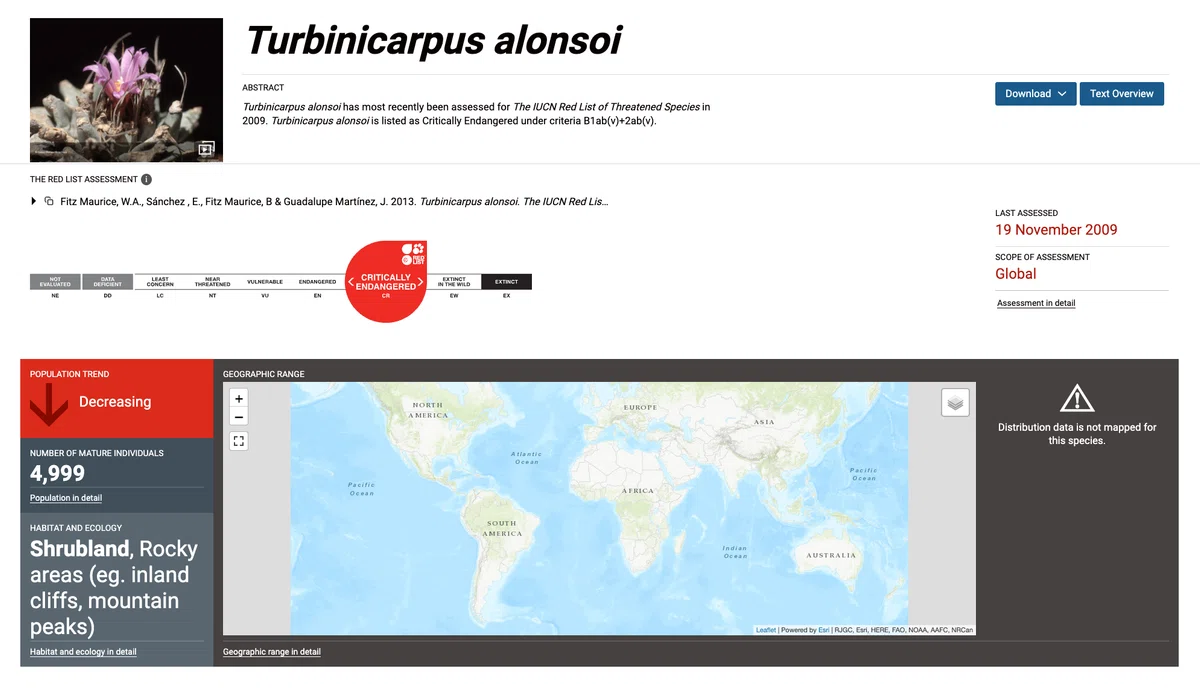The width and height of the screenshot is (1200, 689).
Task: Click the left chevron on Critically Endangered badge
Action: click(x=351, y=282)
